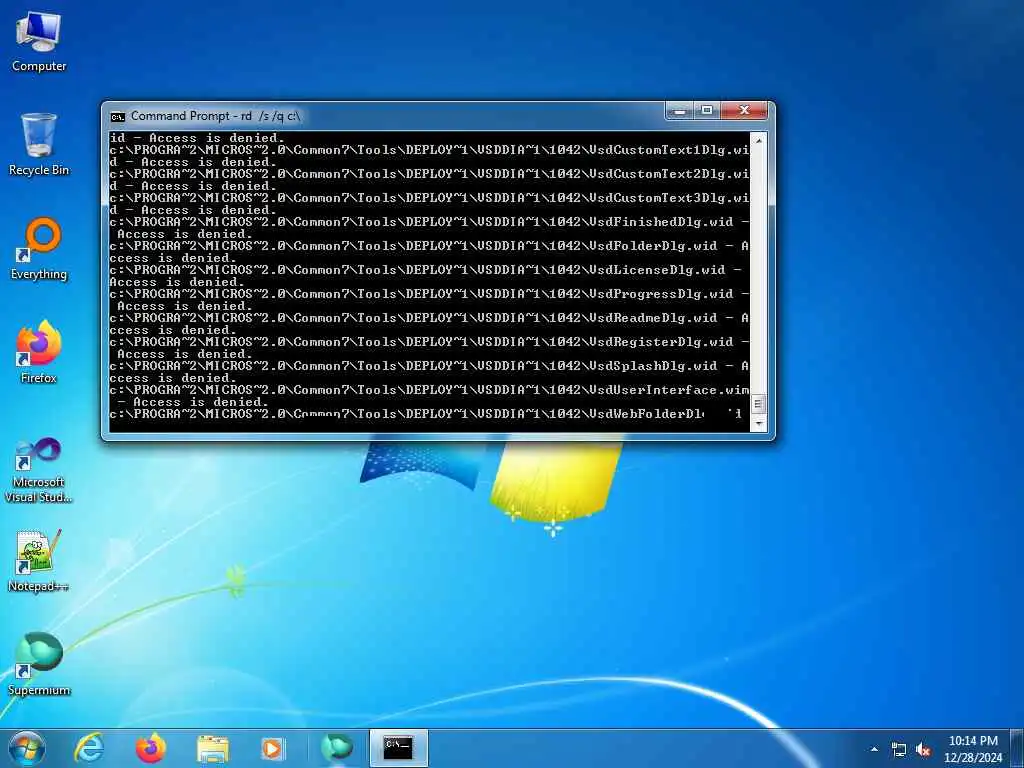Close the Command Prompt window

coord(744,110)
